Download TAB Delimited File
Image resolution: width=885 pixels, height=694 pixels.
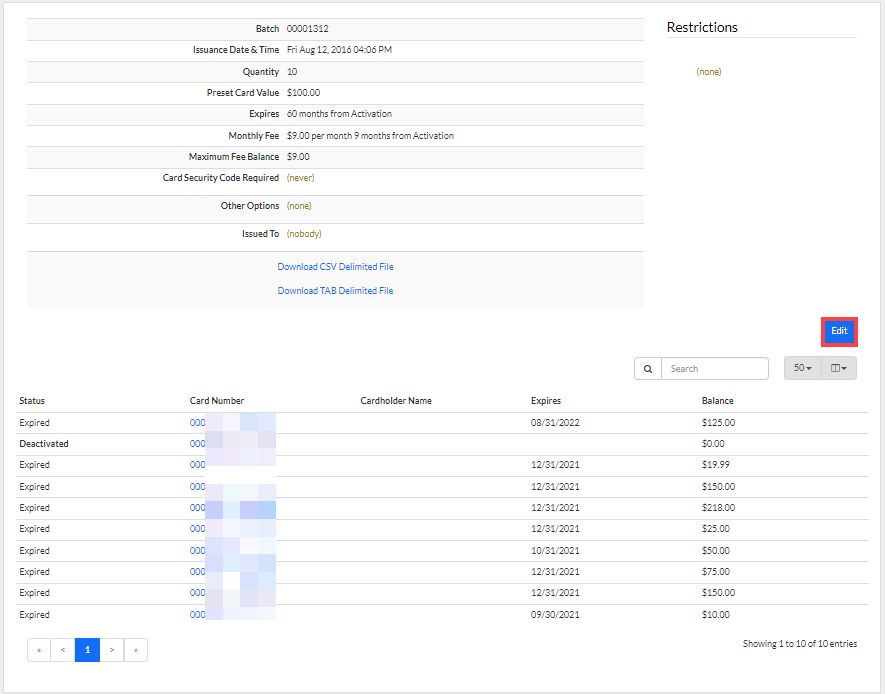pos(335,291)
